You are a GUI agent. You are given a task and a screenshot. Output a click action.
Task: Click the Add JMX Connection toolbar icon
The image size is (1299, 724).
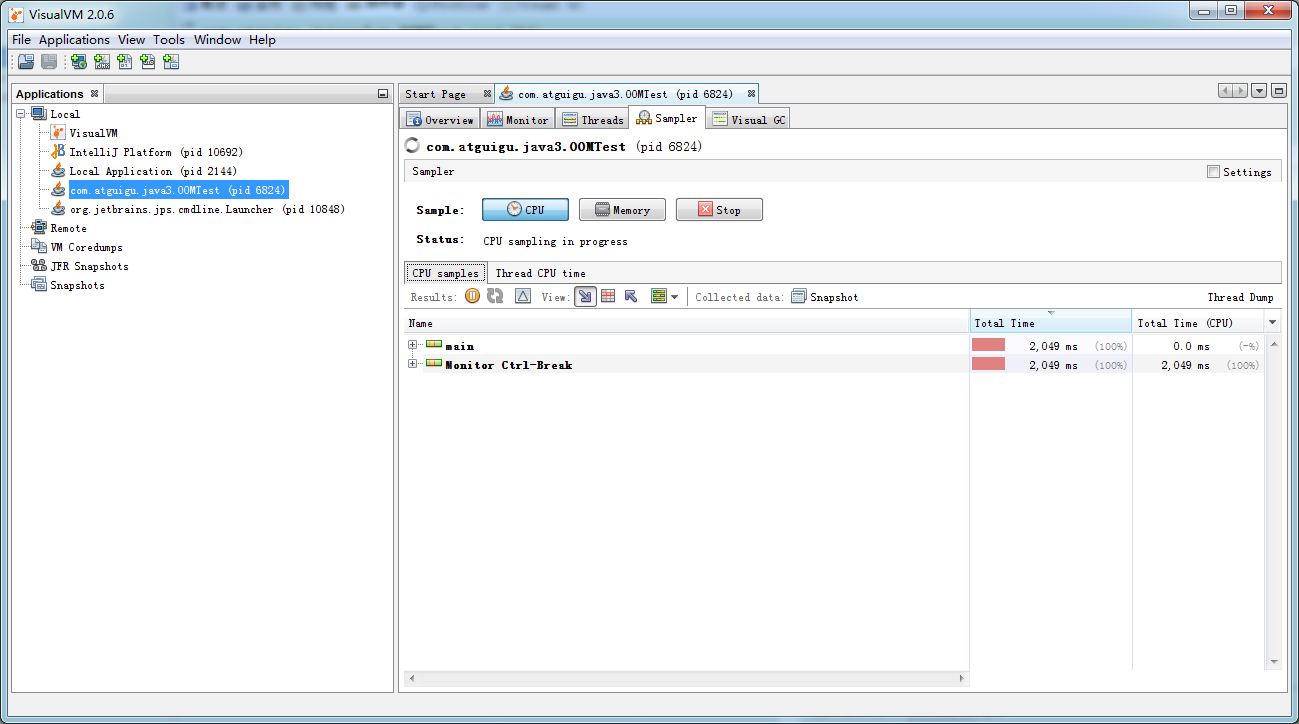coord(102,62)
